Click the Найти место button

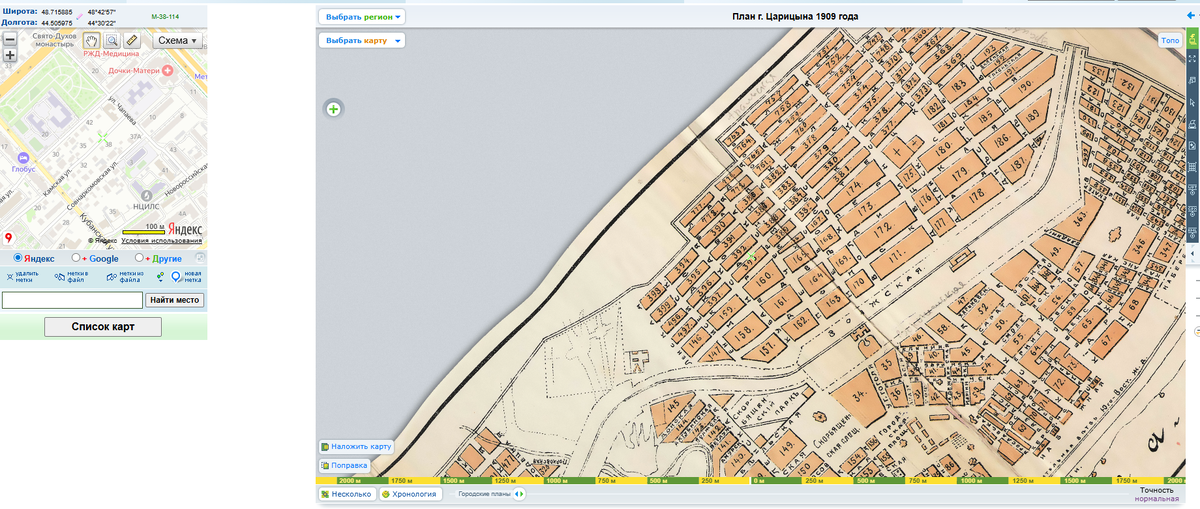tap(176, 300)
